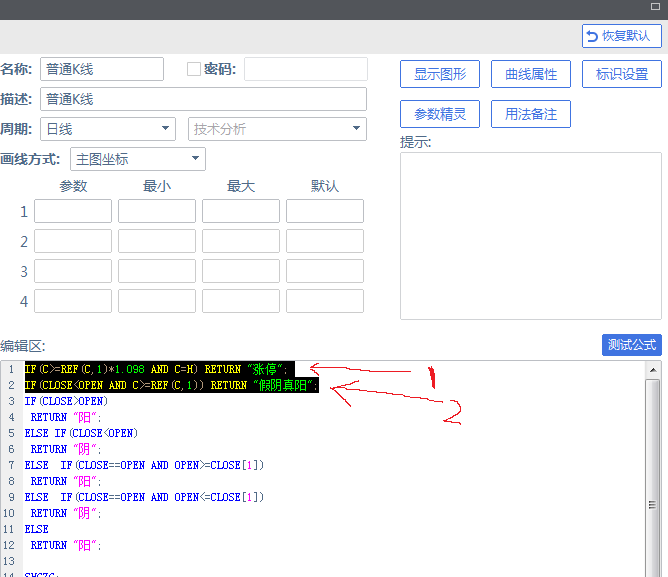Viewport: 668px width, 577px height.
Task: Click row 4 最小 field
Action: click(157, 301)
